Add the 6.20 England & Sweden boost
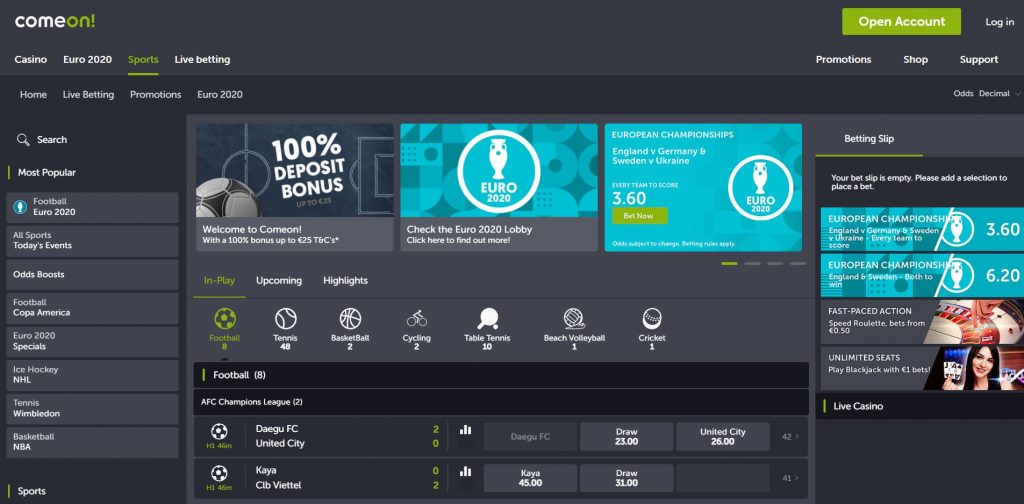The image size is (1024, 504). (x=922, y=276)
